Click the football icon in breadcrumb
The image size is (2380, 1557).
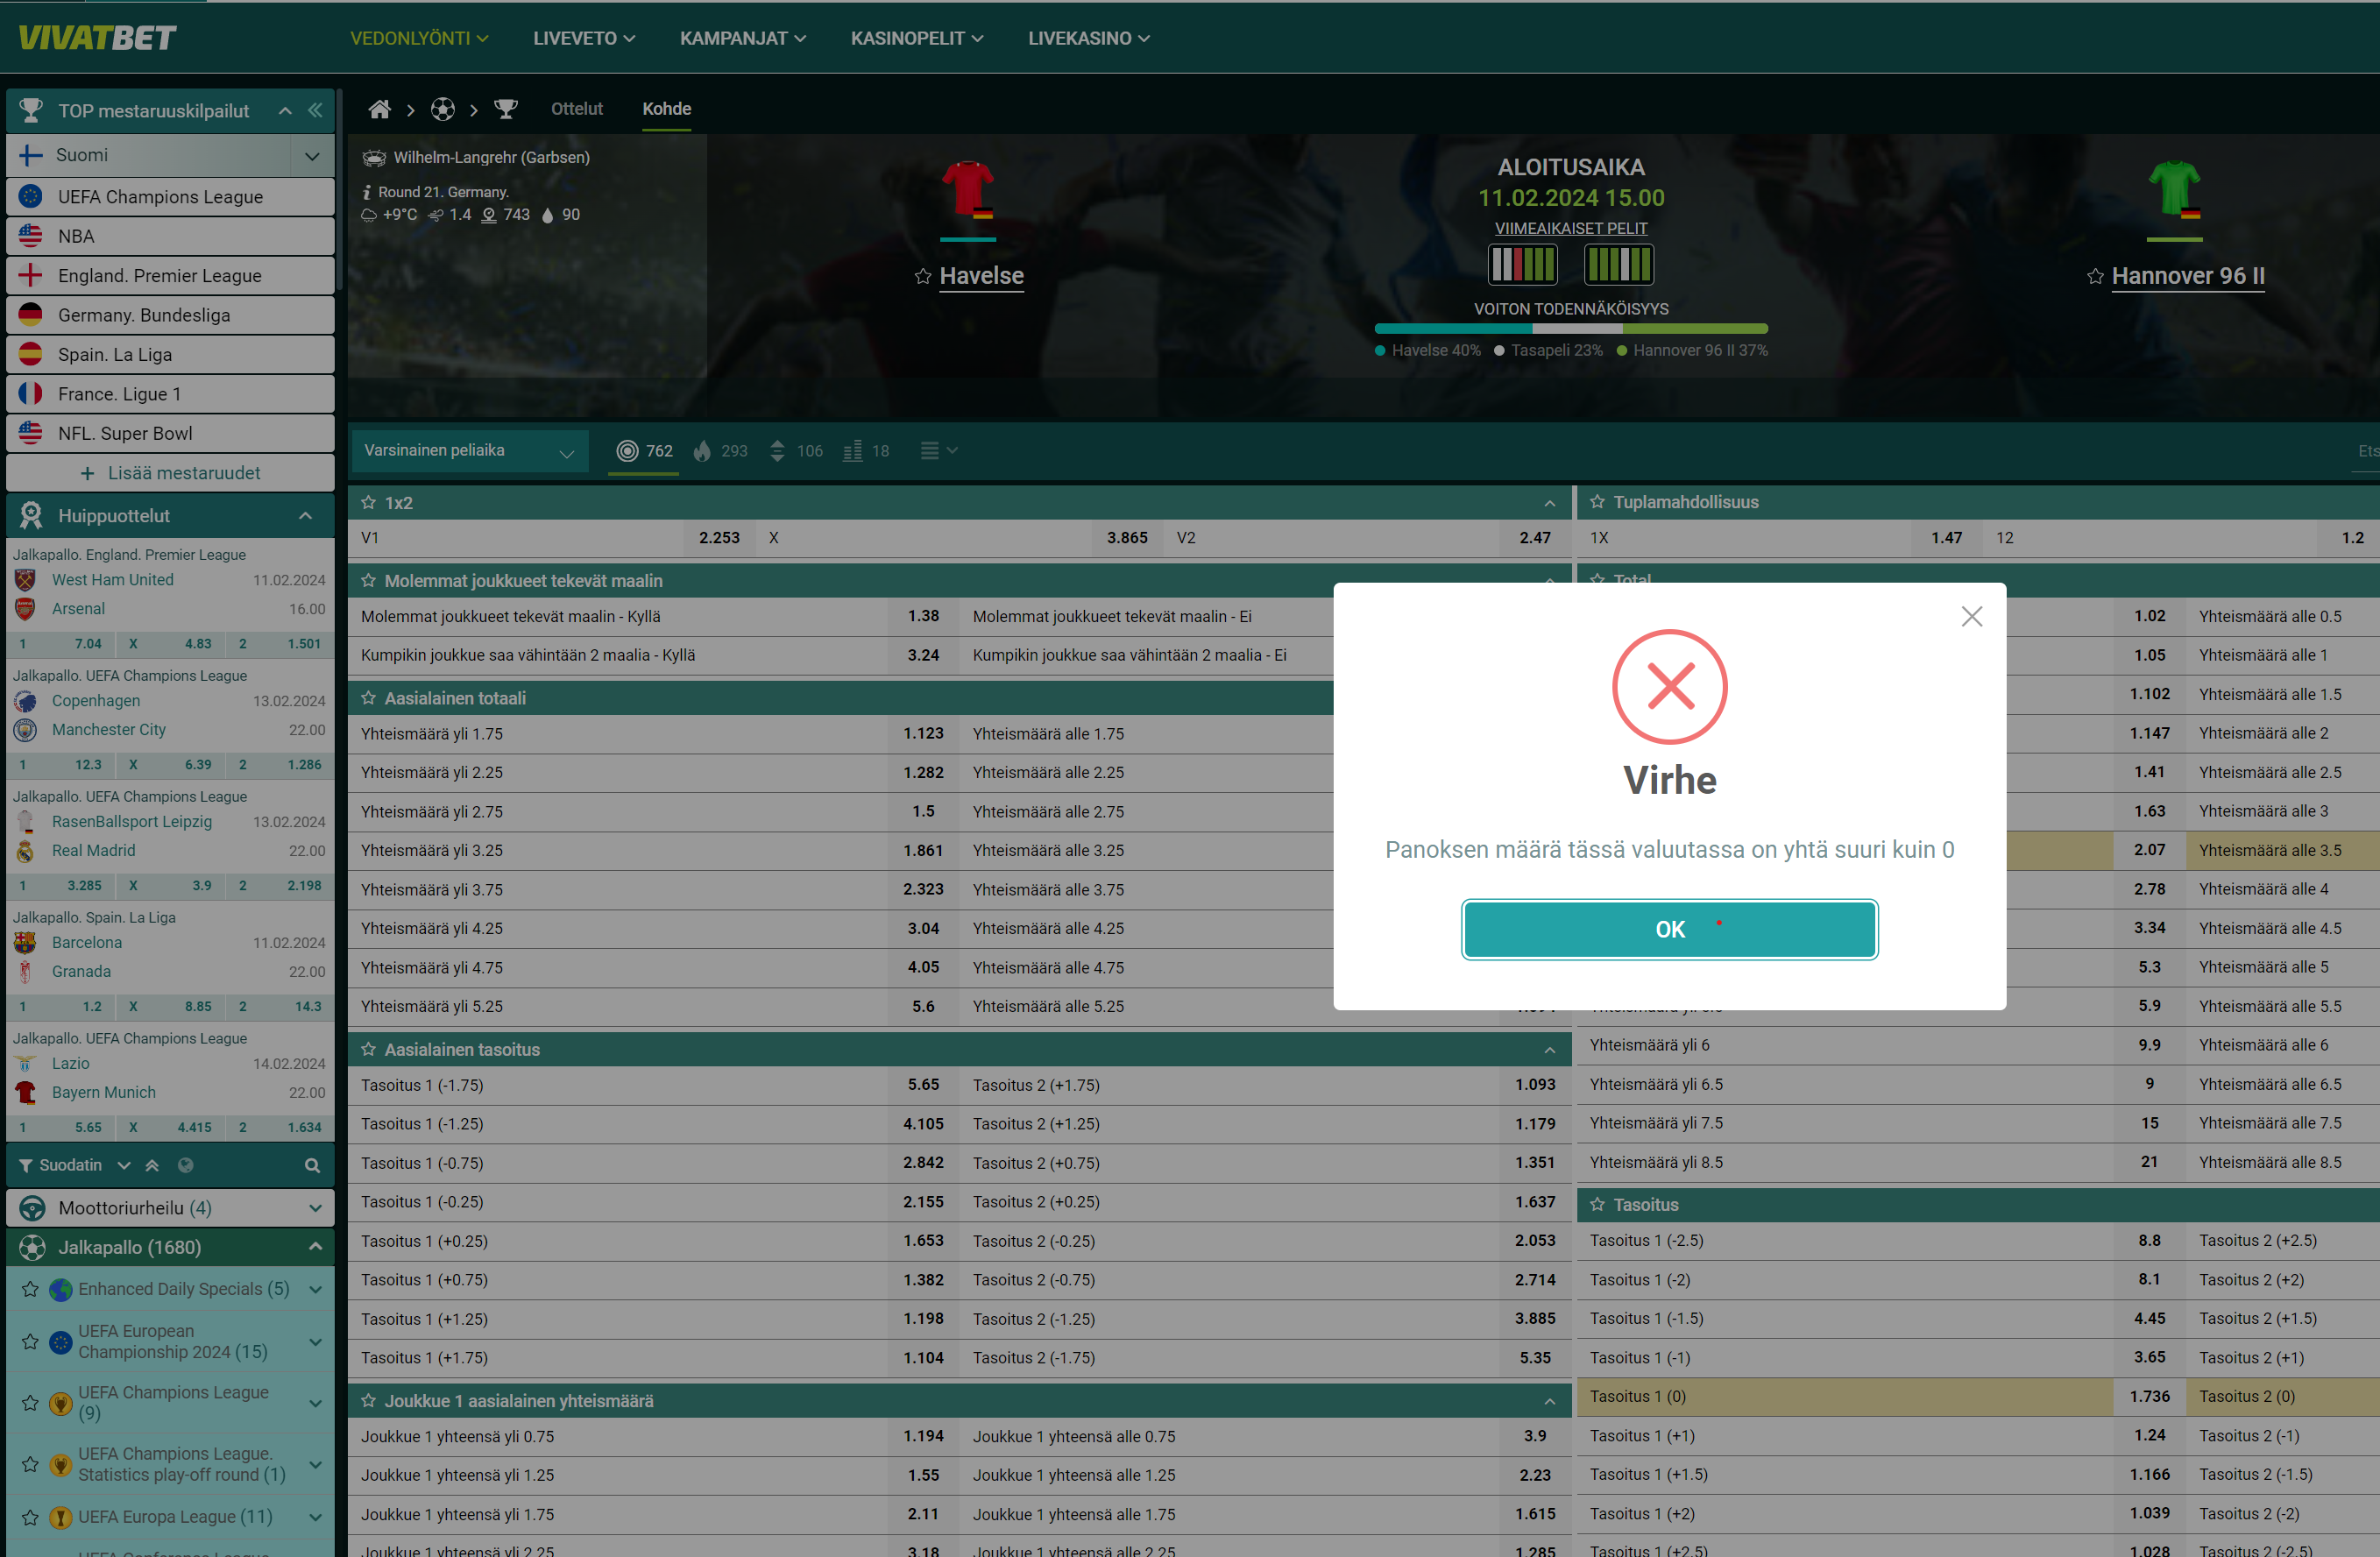[x=443, y=109]
